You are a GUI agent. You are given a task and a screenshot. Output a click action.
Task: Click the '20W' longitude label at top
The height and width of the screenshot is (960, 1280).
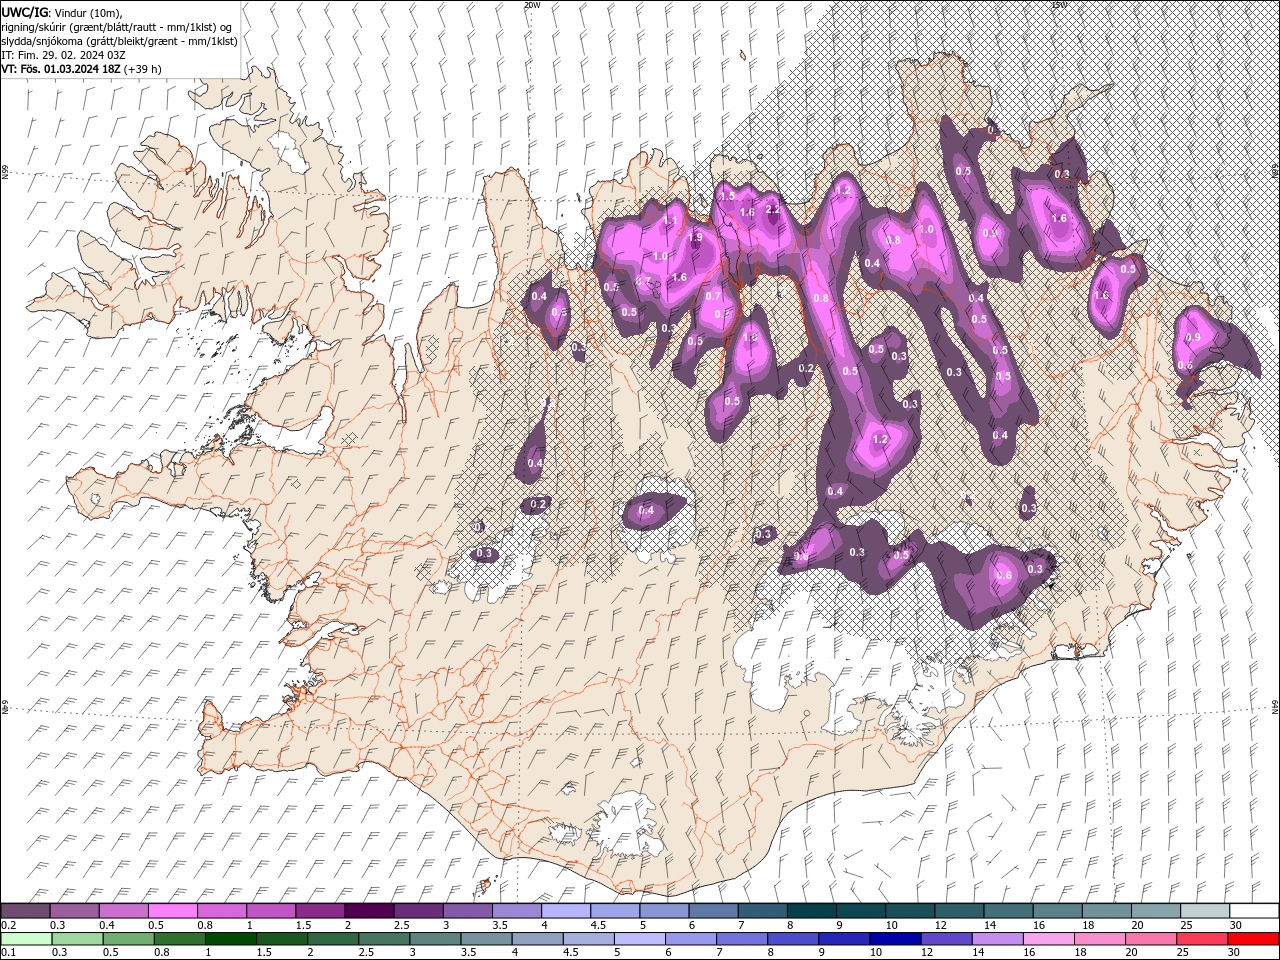(x=532, y=5)
